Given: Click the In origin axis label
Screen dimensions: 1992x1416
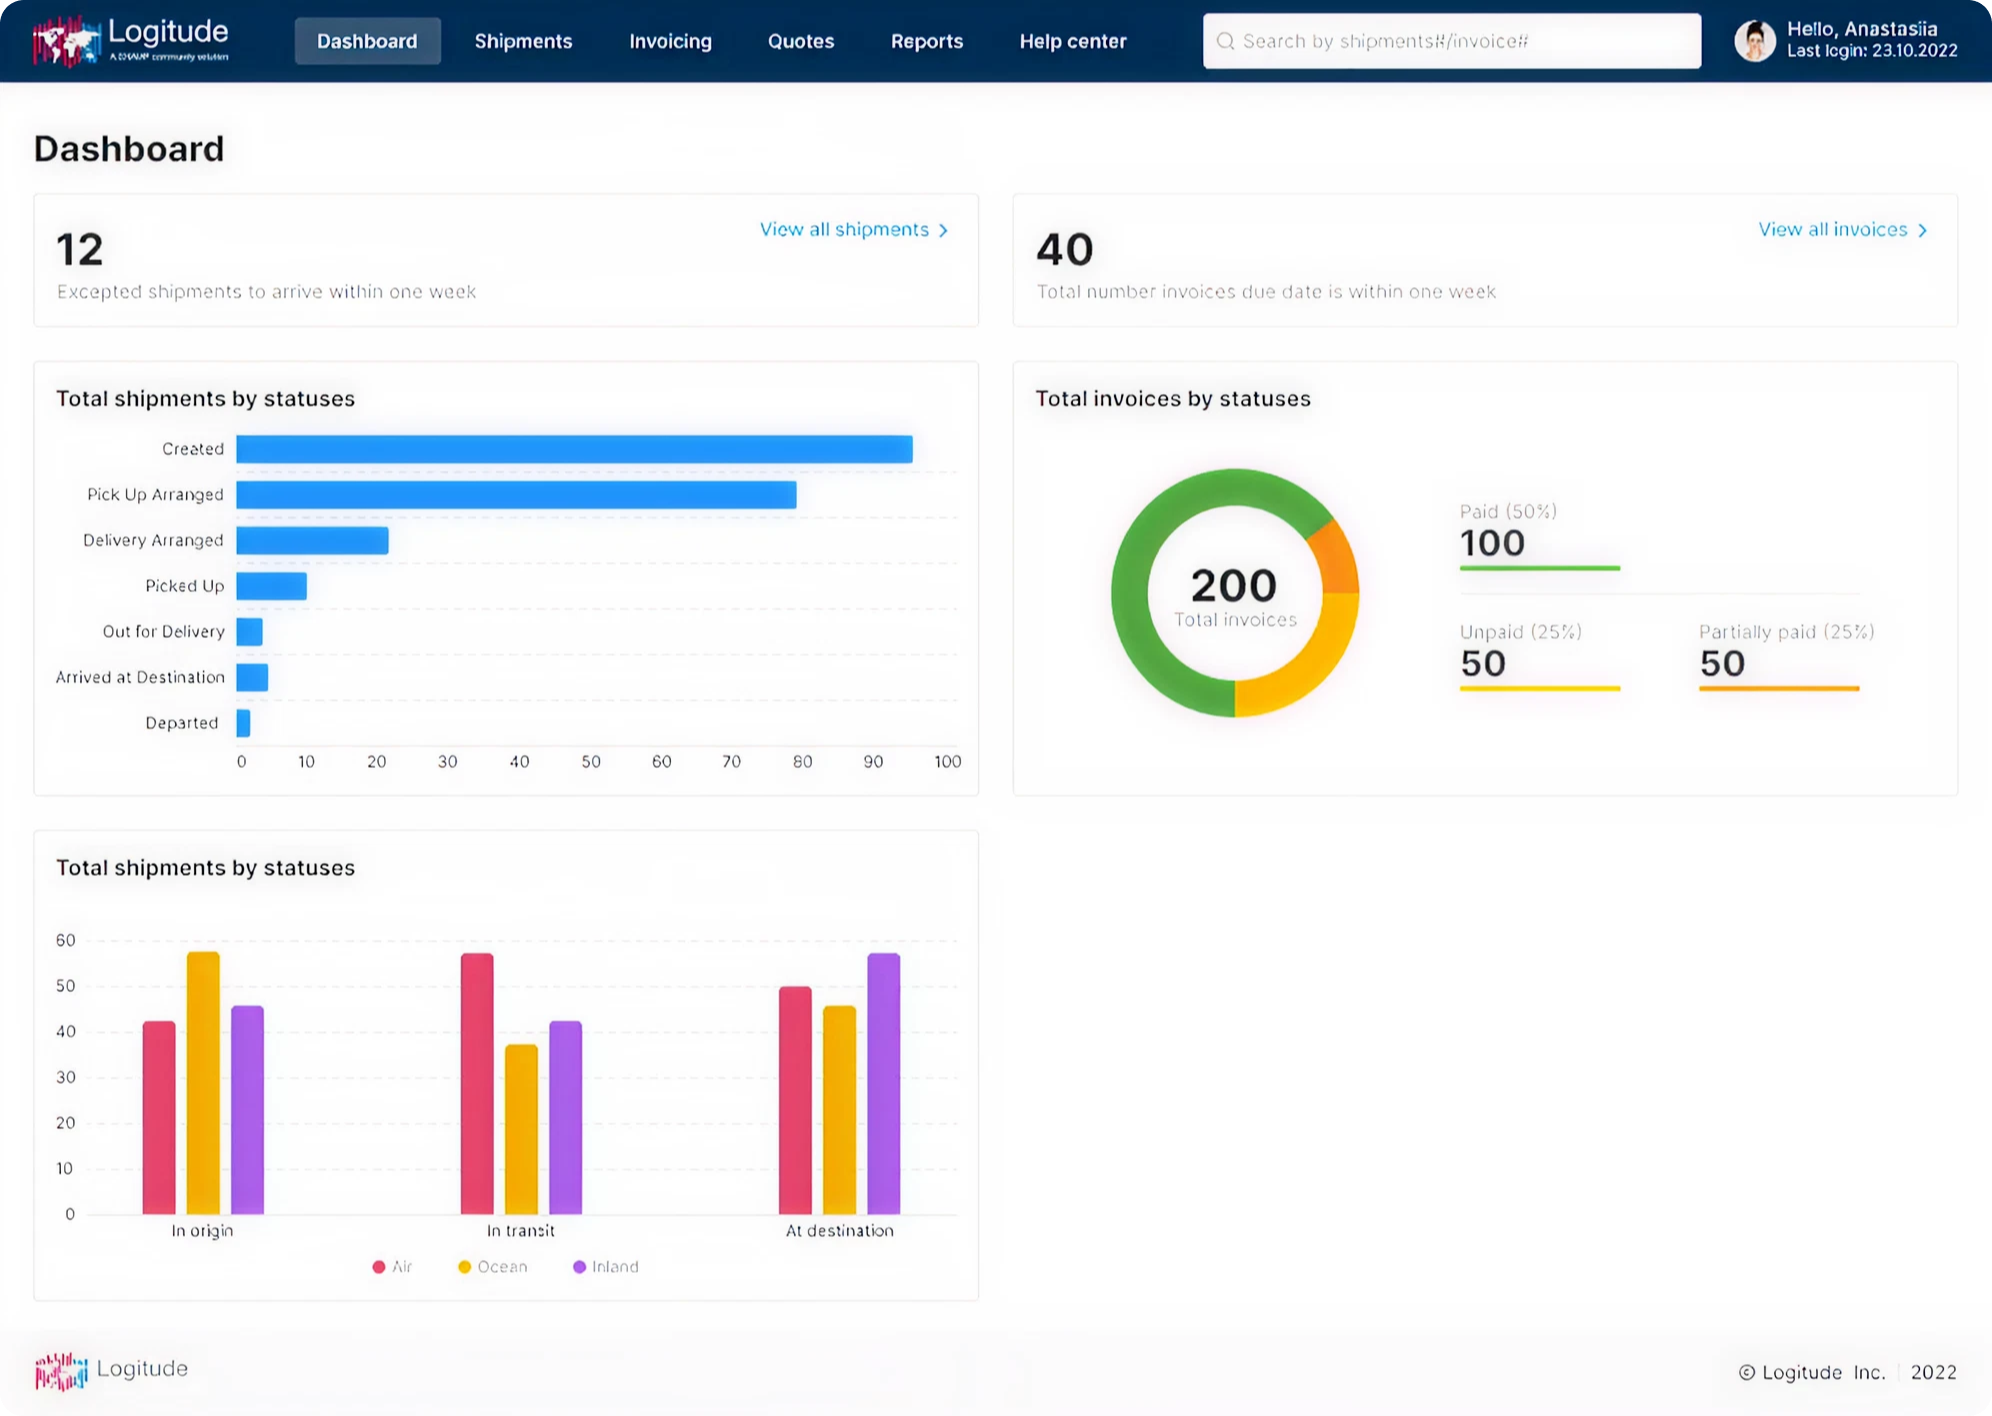Looking at the screenshot, I should [x=202, y=1231].
